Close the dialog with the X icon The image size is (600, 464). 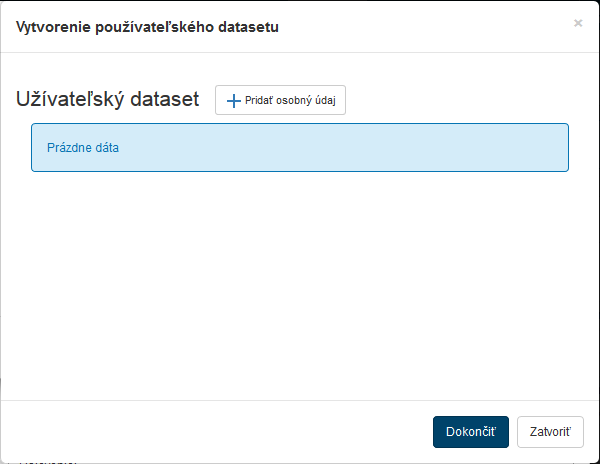pyautogui.click(x=578, y=23)
